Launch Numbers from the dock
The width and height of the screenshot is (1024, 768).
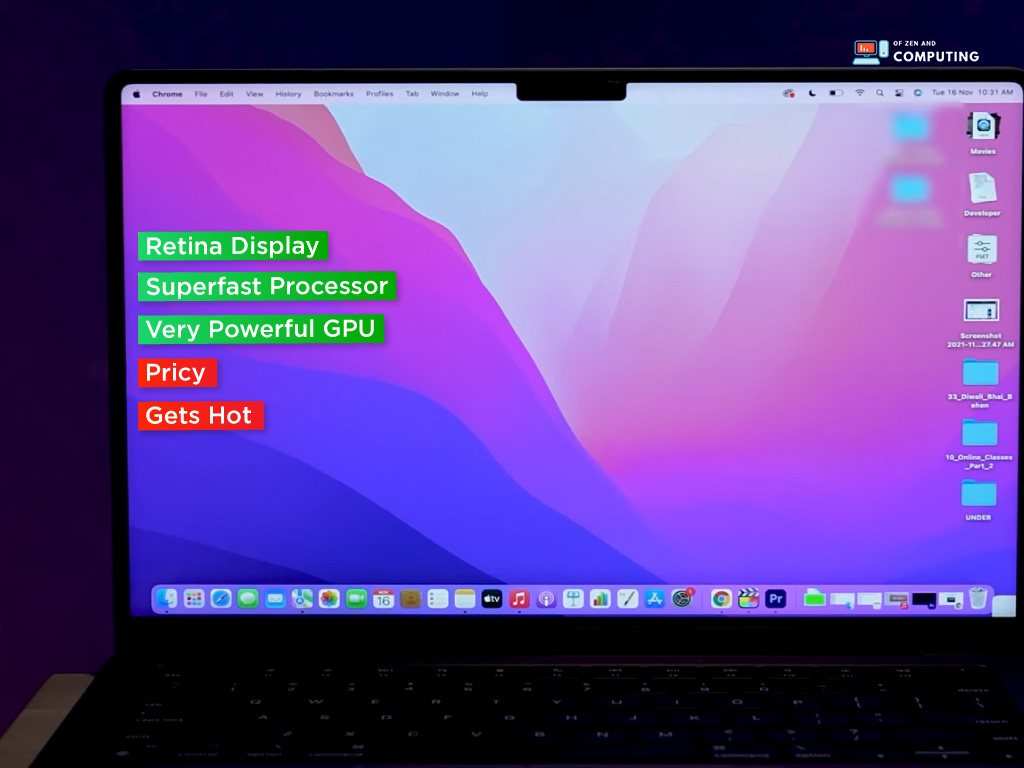click(600, 598)
